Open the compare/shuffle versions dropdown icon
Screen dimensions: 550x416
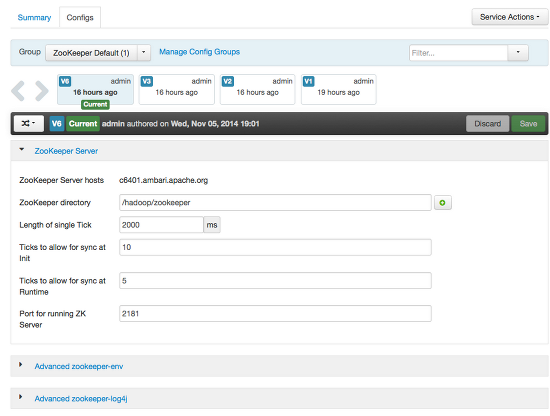29,123
